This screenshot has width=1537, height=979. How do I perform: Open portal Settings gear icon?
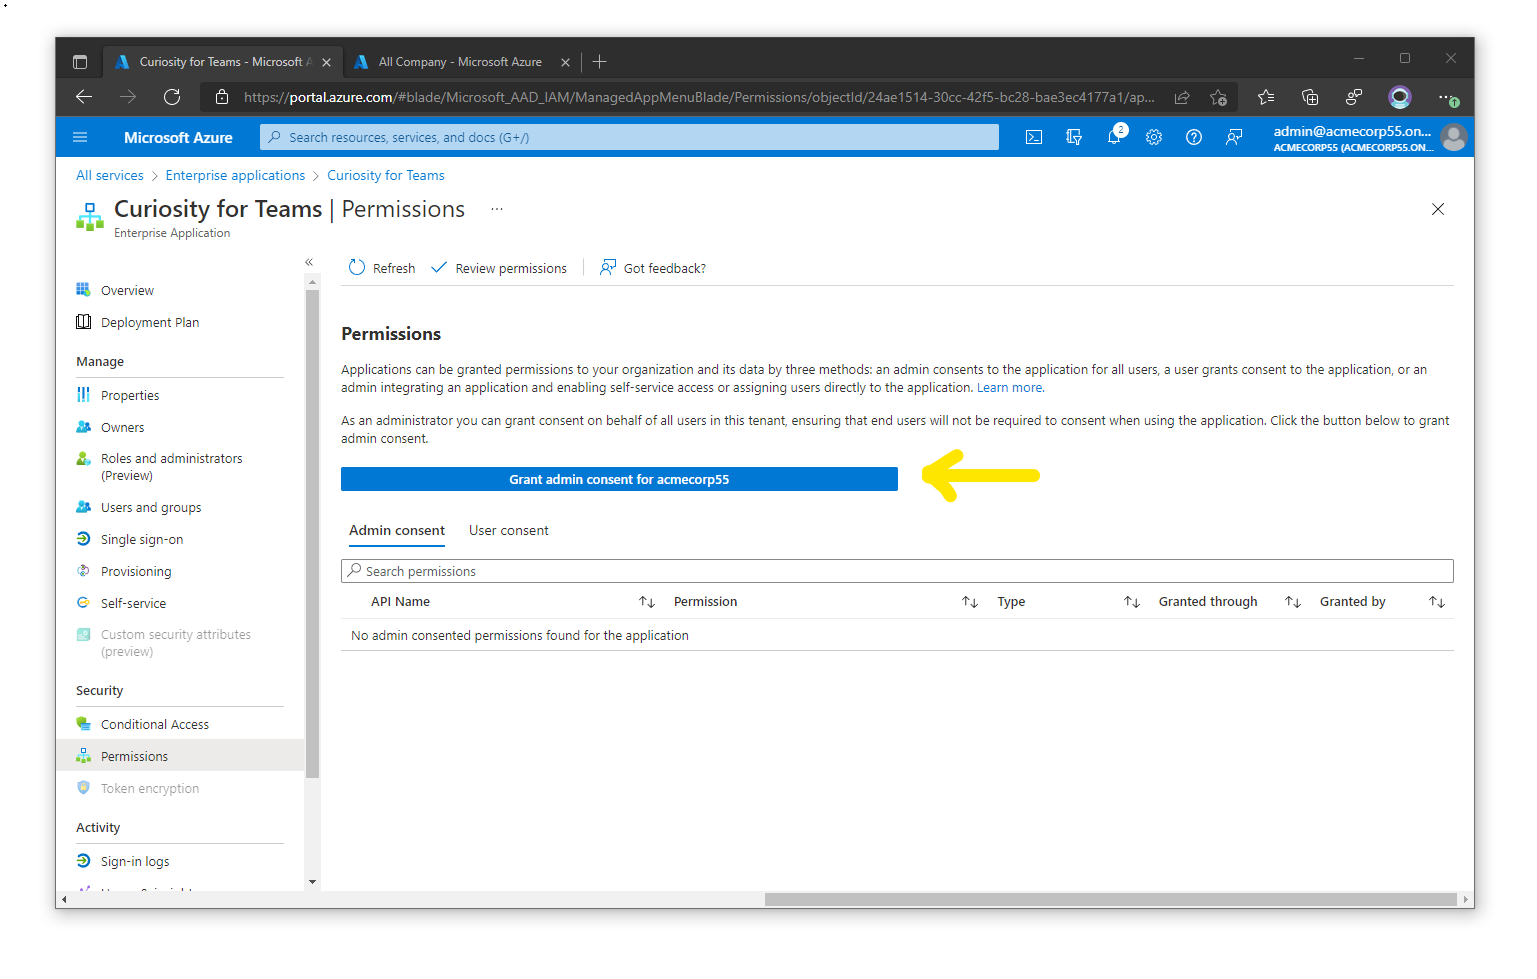pos(1154,137)
